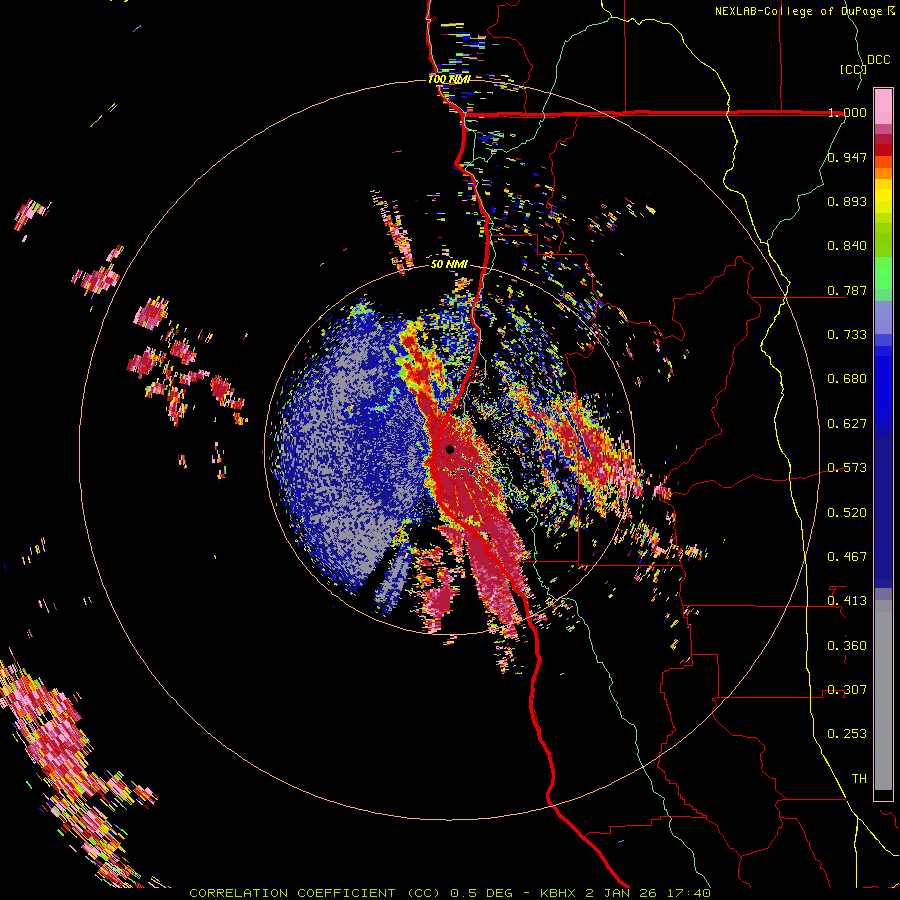Select the 0.840 legend value
Viewport: 900px width, 900px height.
847,246
